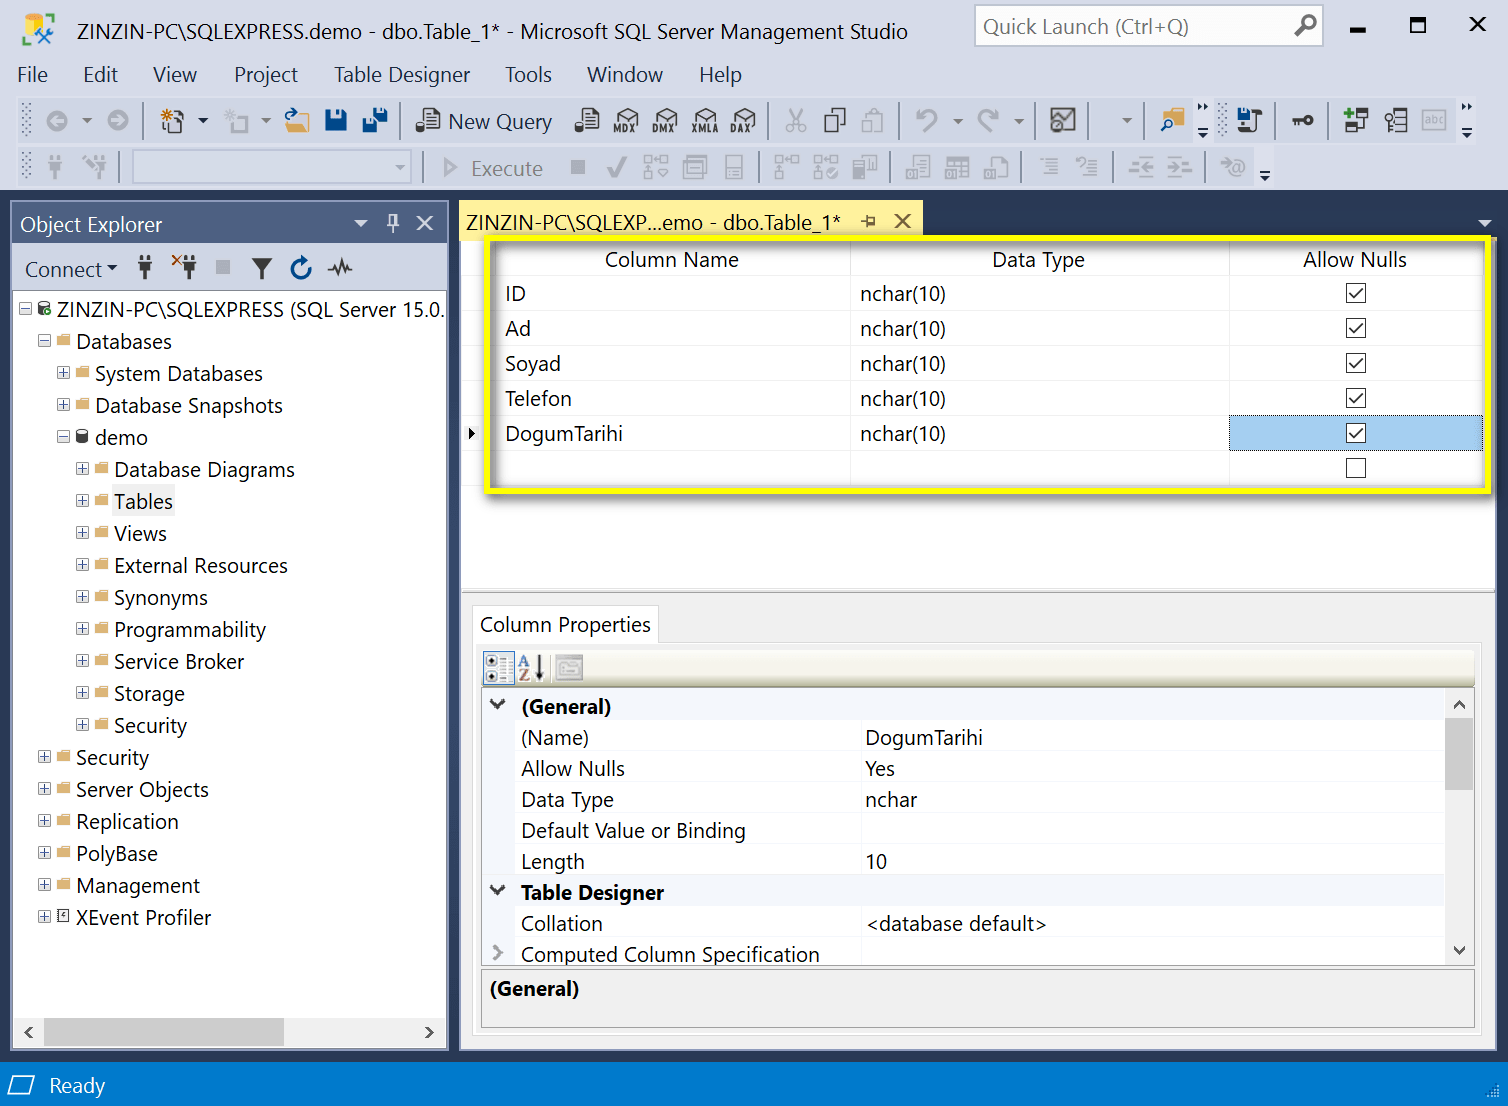Check Allow Nulls in the empty row

1355,468
